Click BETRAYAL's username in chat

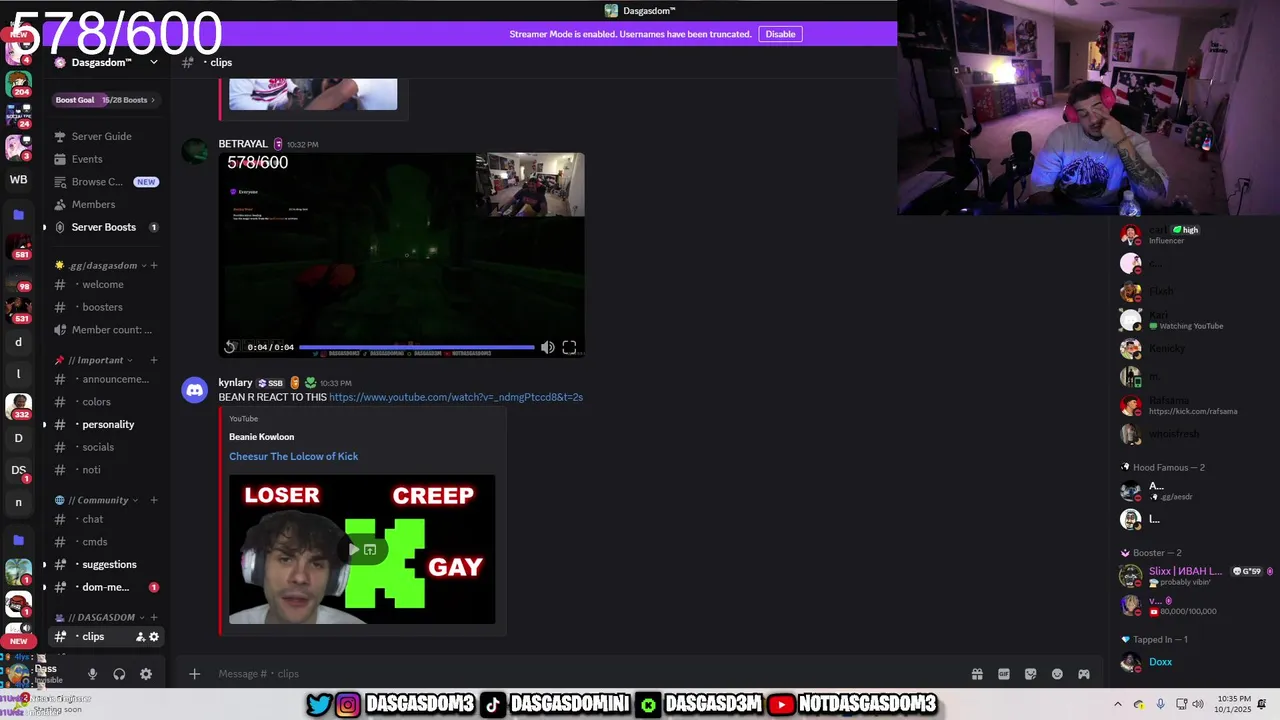(243, 144)
